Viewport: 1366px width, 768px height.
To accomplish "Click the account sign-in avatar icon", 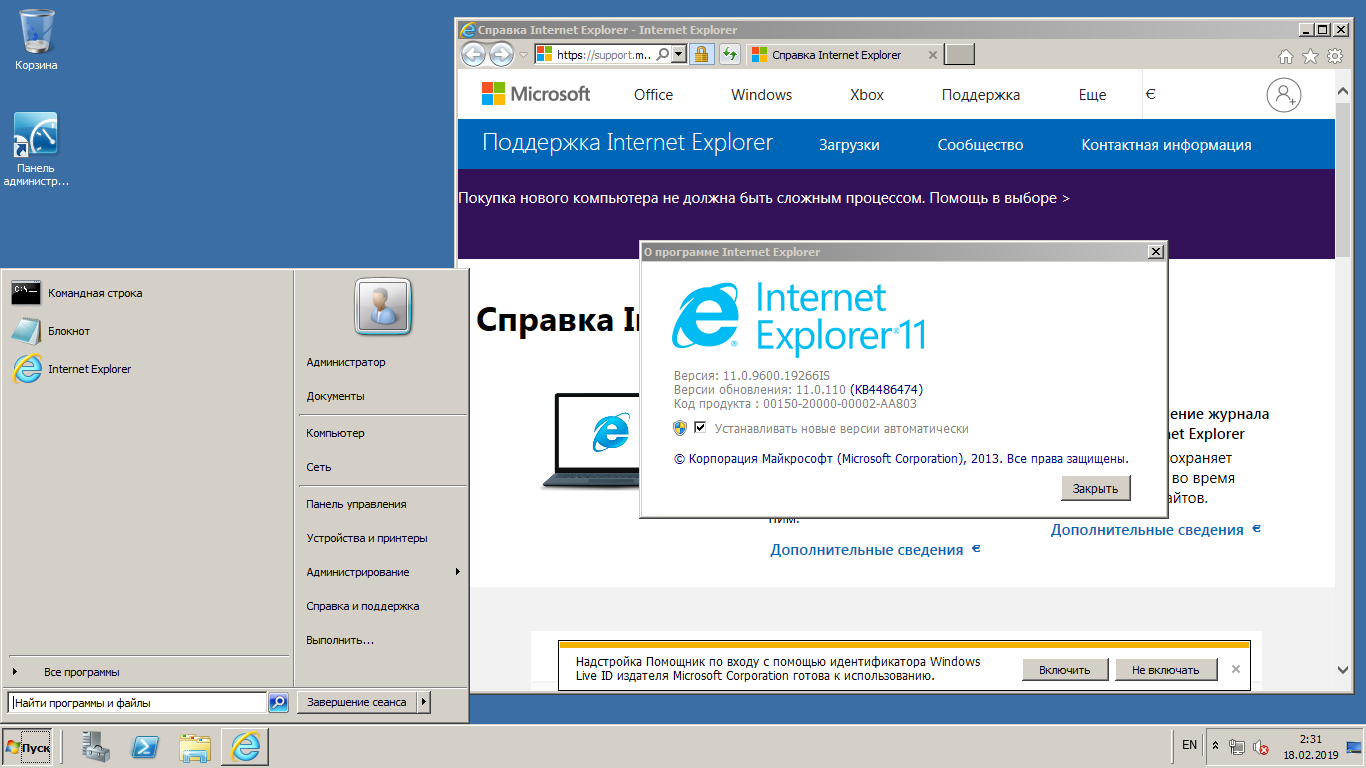I will tap(1283, 95).
